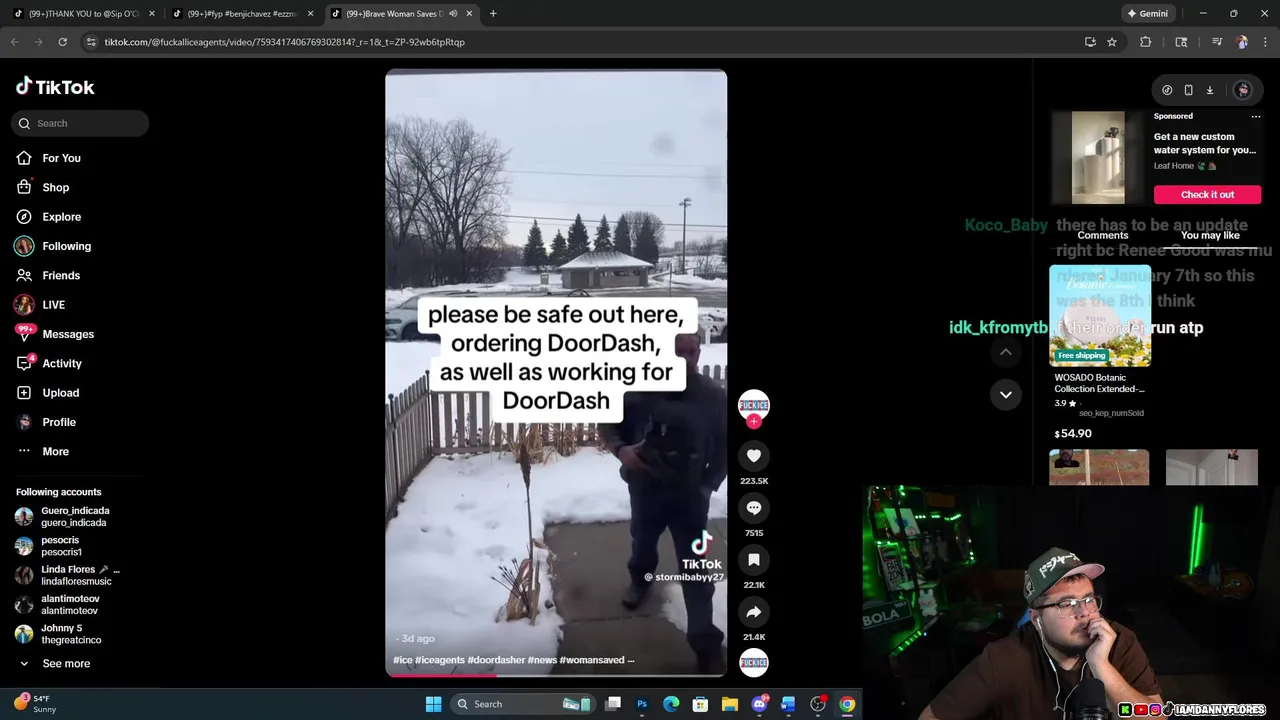This screenshot has height=720, width=1280.
Task: Switch to #fyp #benjichavez browser tab
Action: 243,14
